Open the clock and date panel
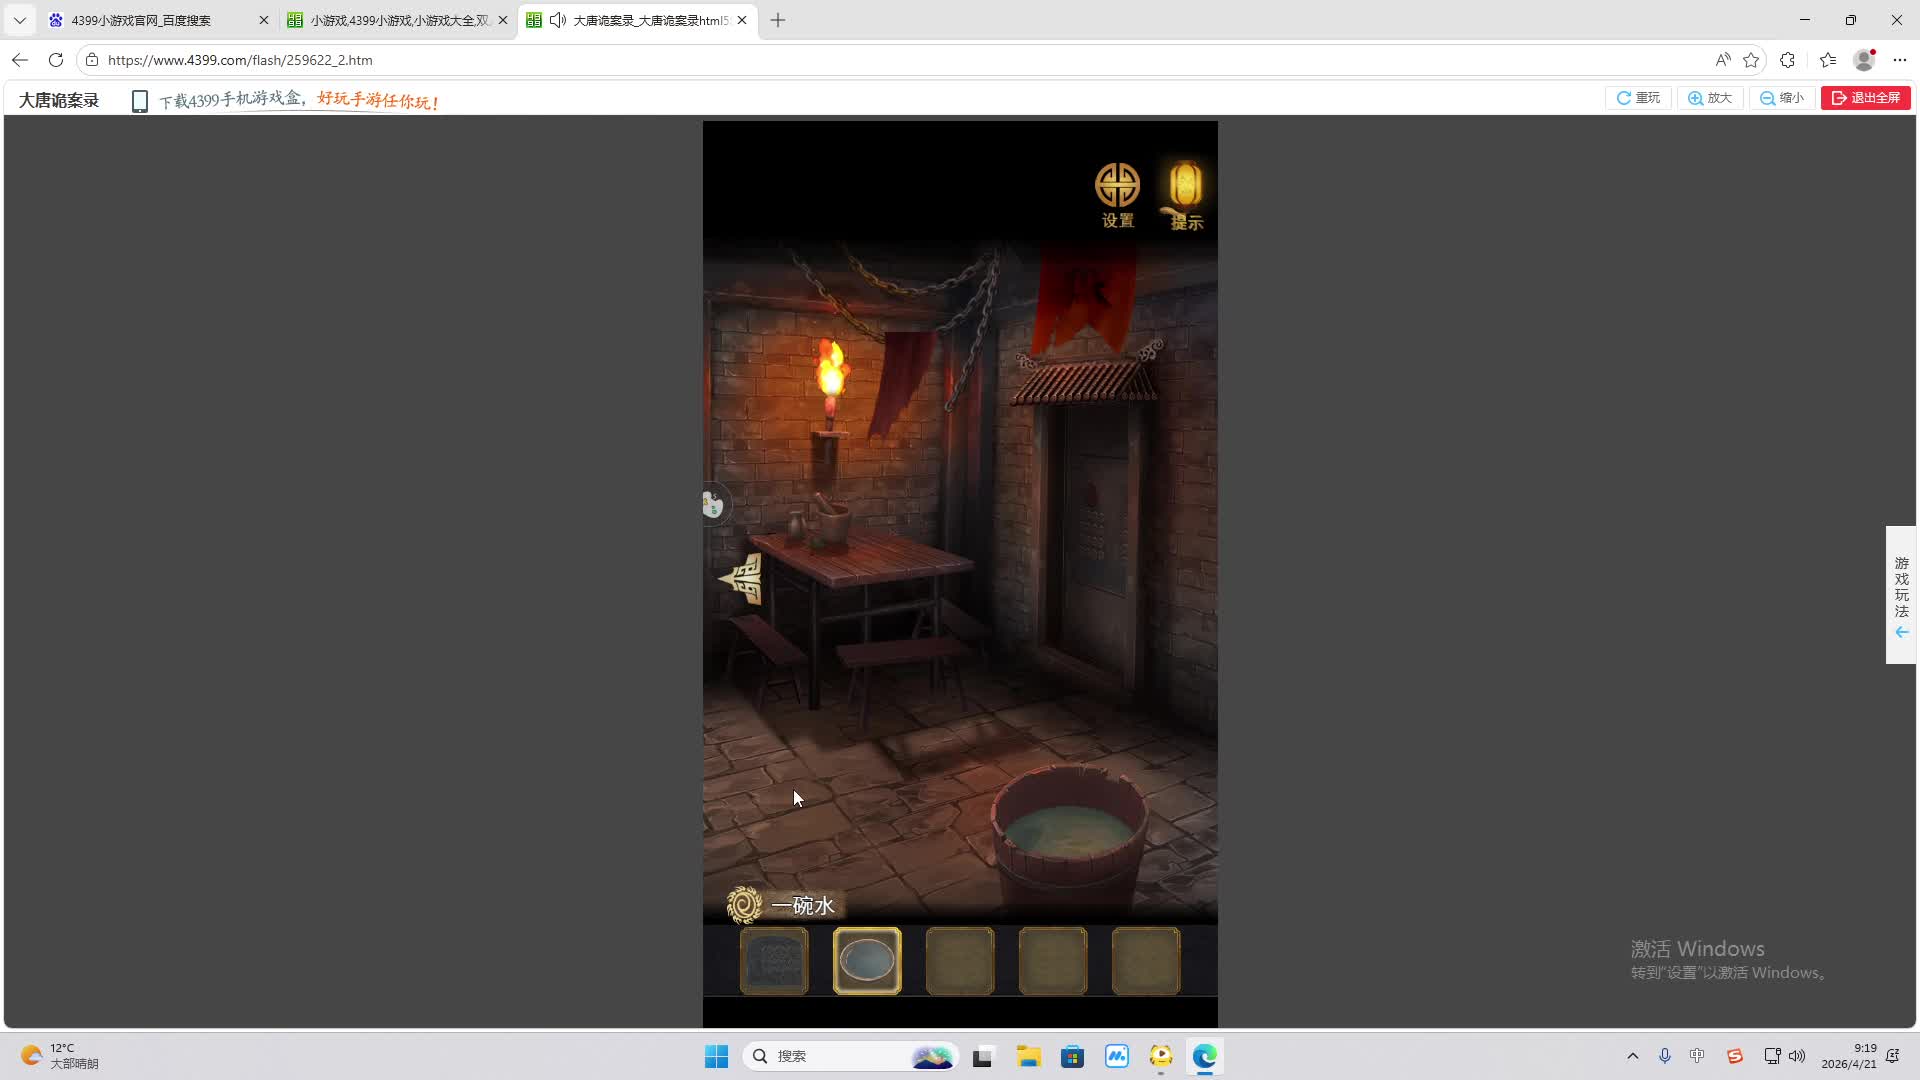Viewport: 1920px width, 1080px height. pyautogui.click(x=1849, y=1056)
